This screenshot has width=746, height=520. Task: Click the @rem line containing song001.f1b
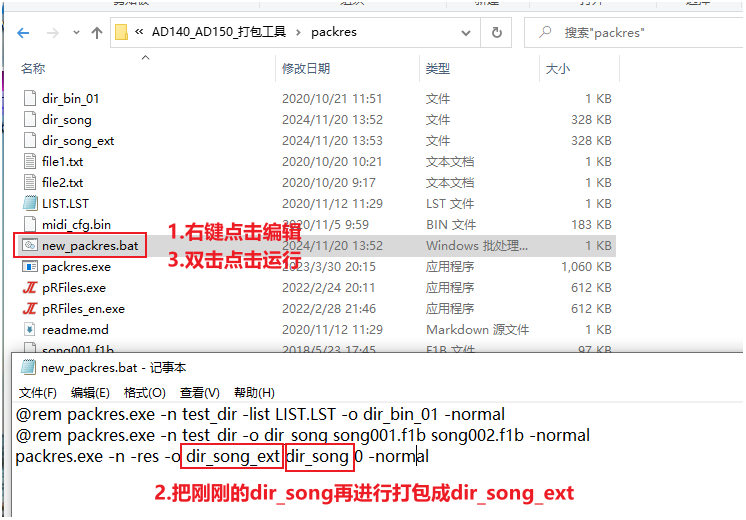(303, 435)
